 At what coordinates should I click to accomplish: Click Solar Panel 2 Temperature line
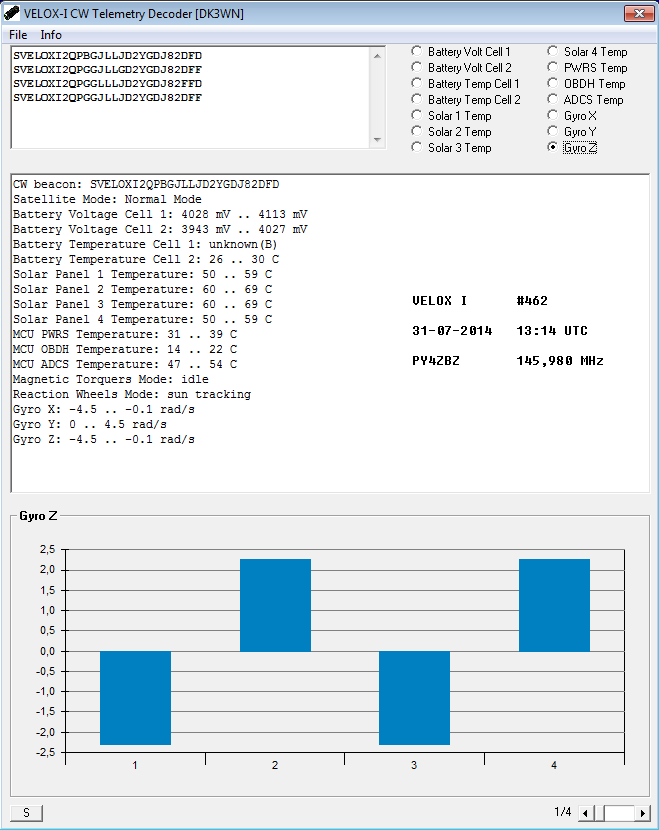click(x=143, y=289)
